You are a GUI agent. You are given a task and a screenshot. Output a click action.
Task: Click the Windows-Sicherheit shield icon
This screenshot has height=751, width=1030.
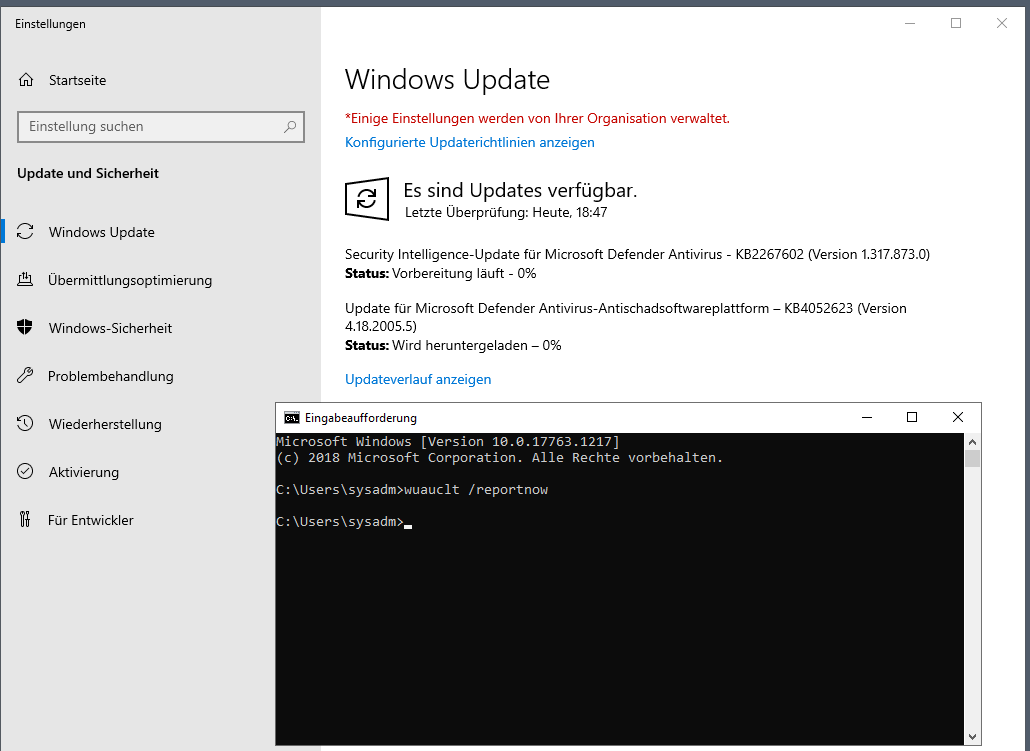pyautogui.click(x=25, y=327)
